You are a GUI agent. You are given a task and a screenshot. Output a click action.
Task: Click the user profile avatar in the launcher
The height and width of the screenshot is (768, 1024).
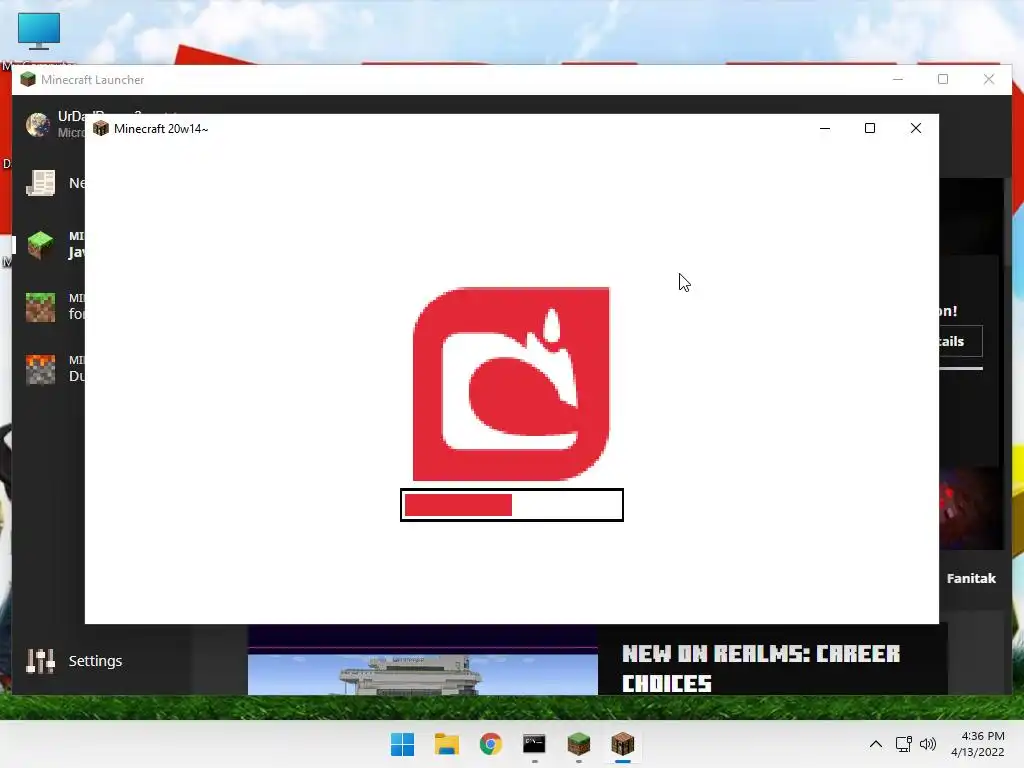[38, 124]
